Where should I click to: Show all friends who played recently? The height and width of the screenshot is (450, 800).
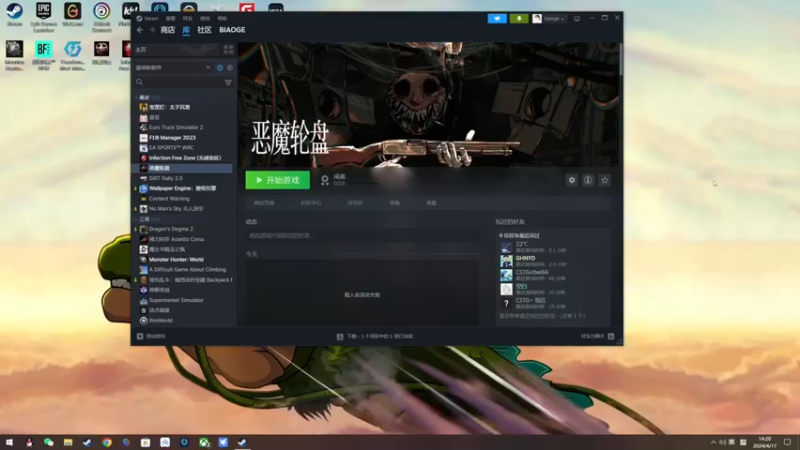[x=542, y=316]
